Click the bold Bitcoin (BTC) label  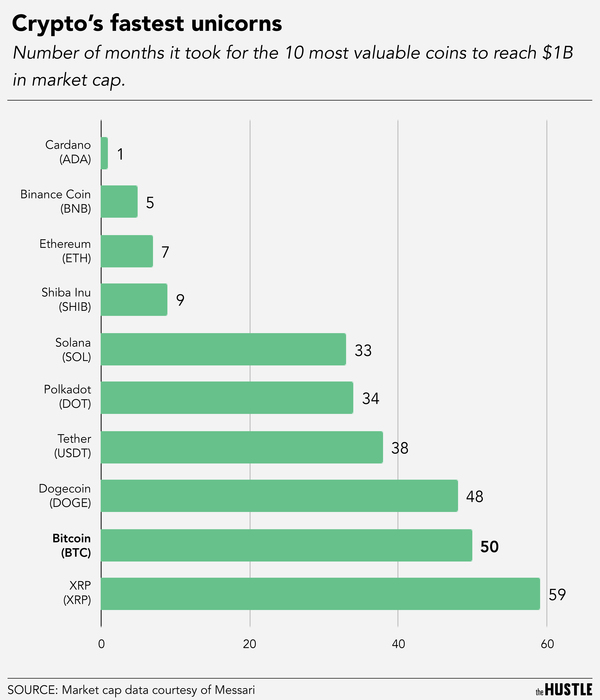69,545
